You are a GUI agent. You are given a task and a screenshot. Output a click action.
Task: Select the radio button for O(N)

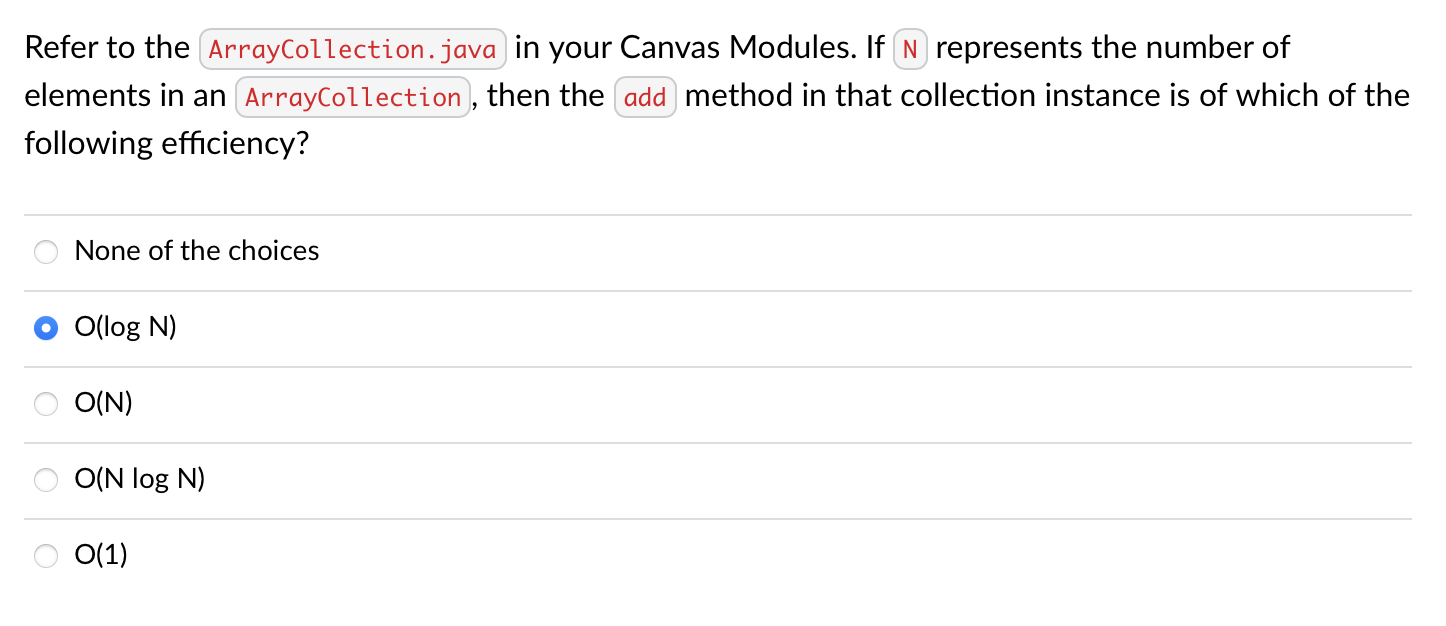point(46,404)
